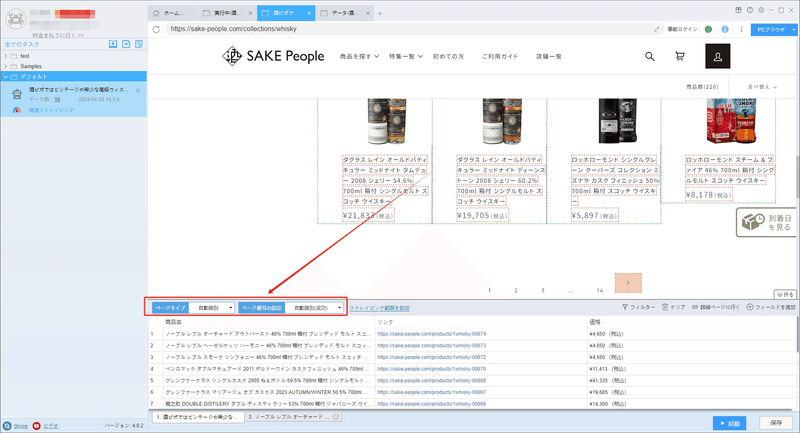The height and width of the screenshot is (433, 800).
Task: Remove the task with its x icon in sidebar
Action: 138,90
